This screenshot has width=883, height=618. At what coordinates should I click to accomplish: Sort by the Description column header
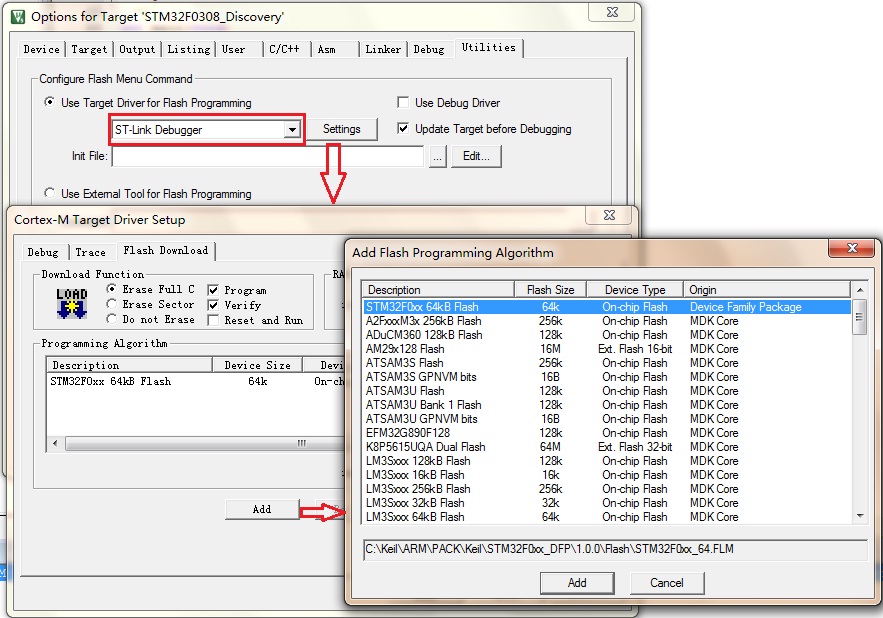point(438,290)
